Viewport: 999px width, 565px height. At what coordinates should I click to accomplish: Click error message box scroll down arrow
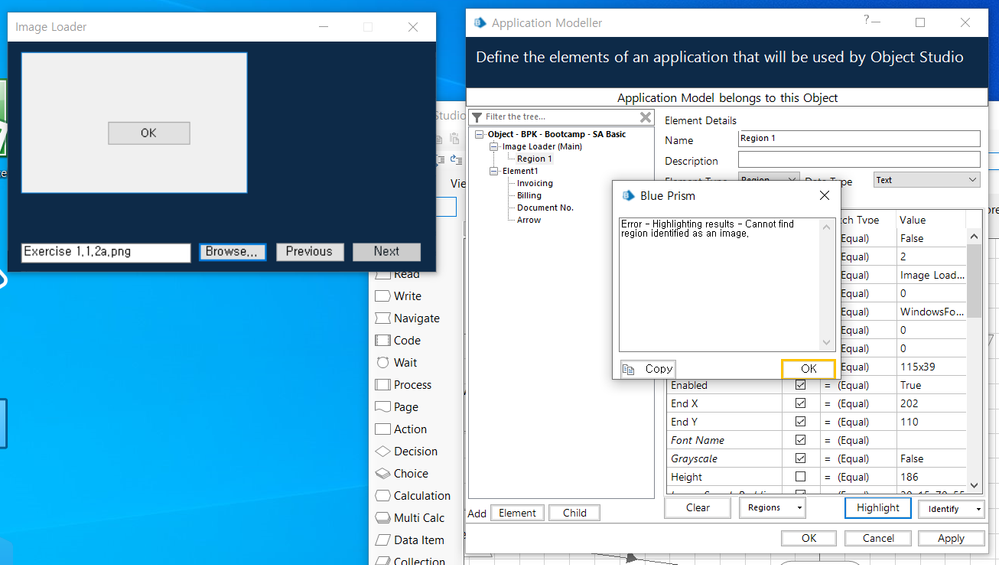(x=826, y=343)
